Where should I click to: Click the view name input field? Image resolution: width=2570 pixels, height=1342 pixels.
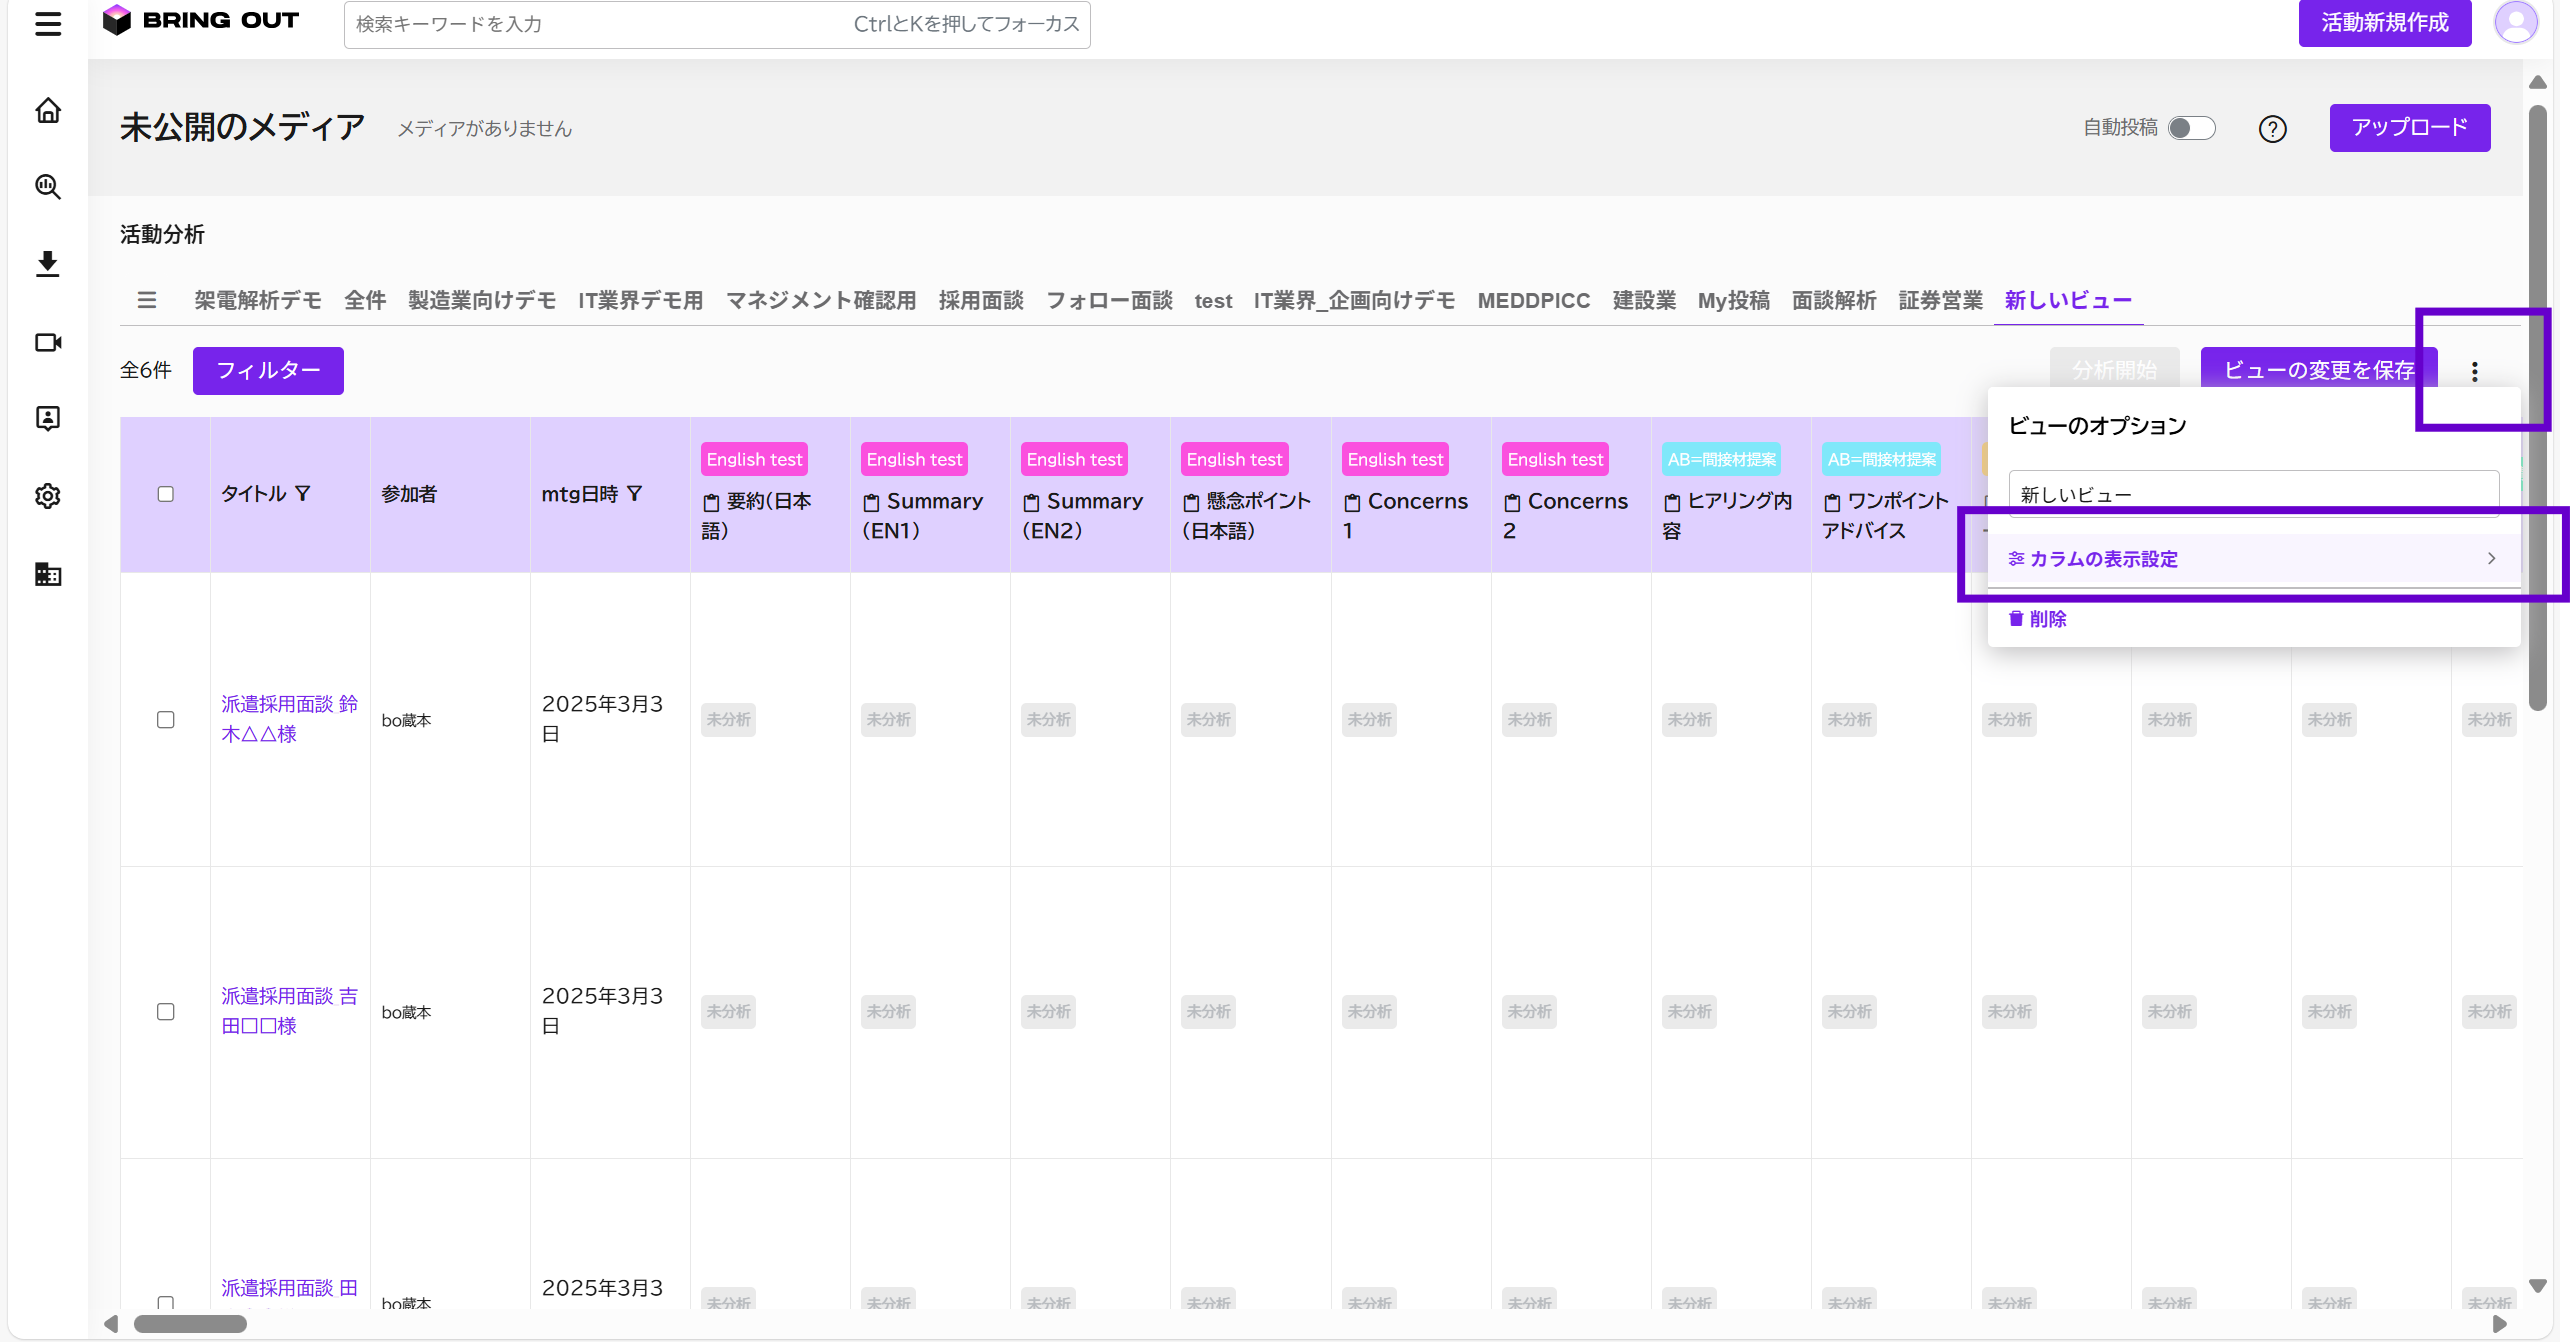[x=2253, y=494]
